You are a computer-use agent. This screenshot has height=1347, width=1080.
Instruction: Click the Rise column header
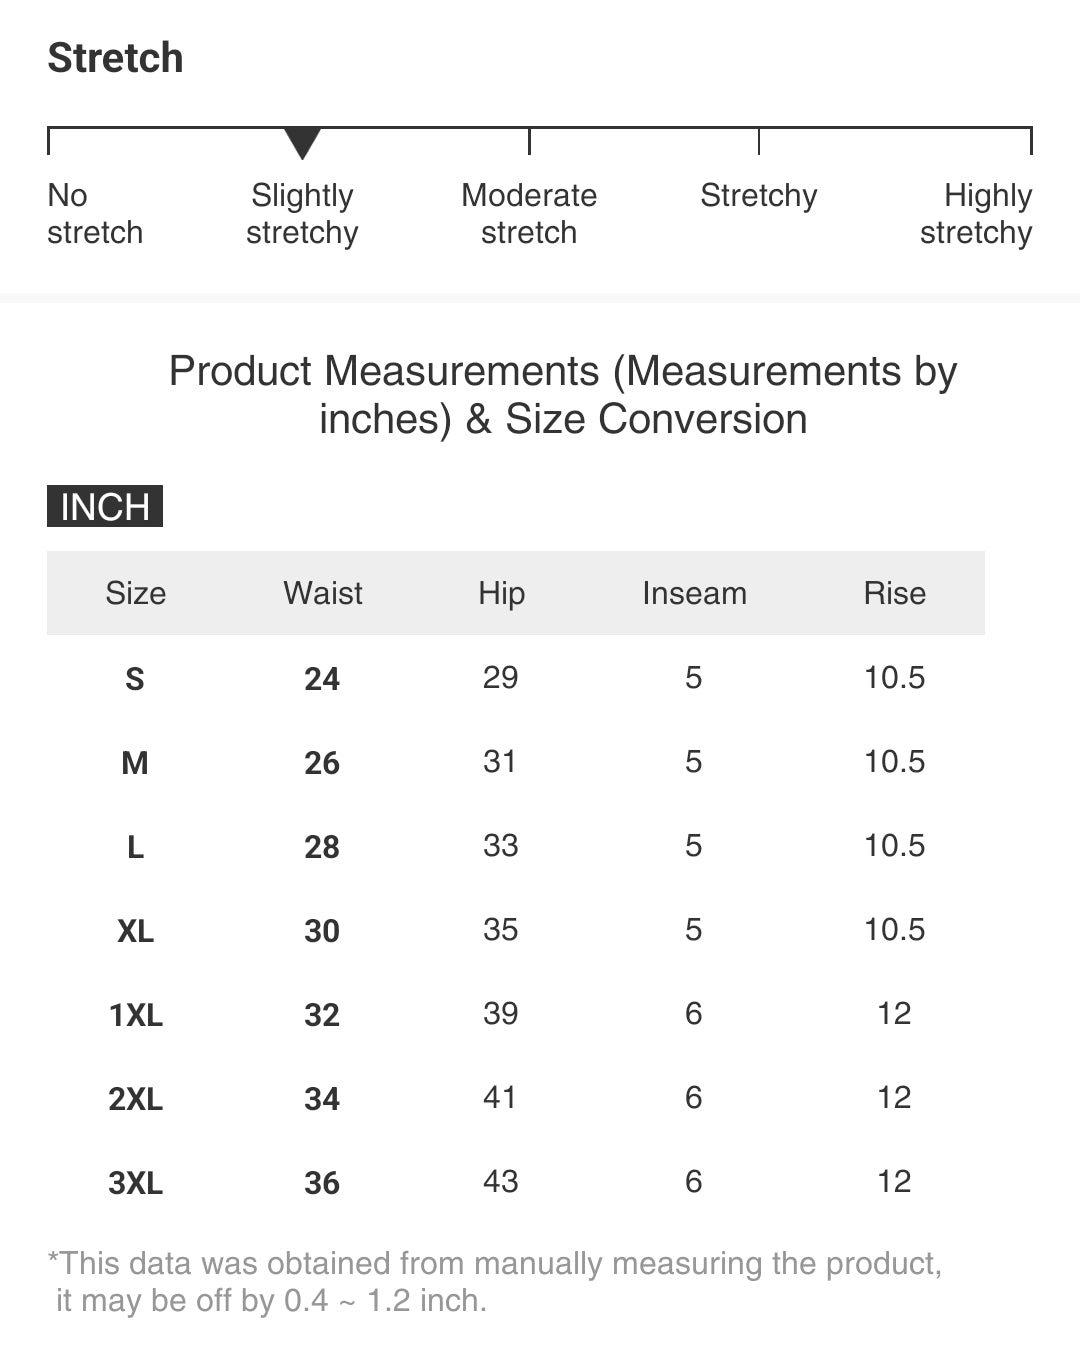894,593
